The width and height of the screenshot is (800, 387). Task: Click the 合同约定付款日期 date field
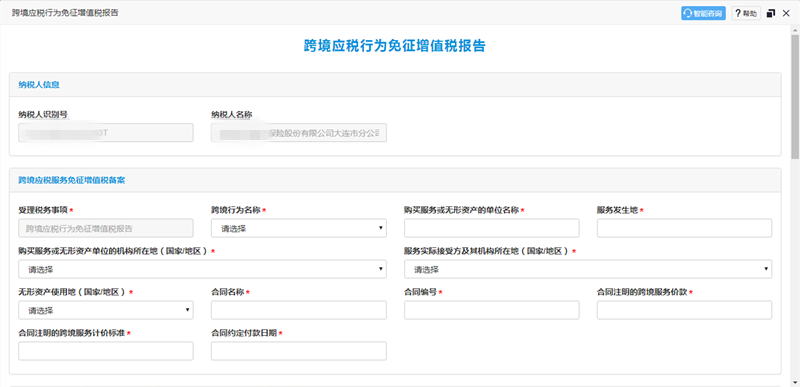(299, 351)
